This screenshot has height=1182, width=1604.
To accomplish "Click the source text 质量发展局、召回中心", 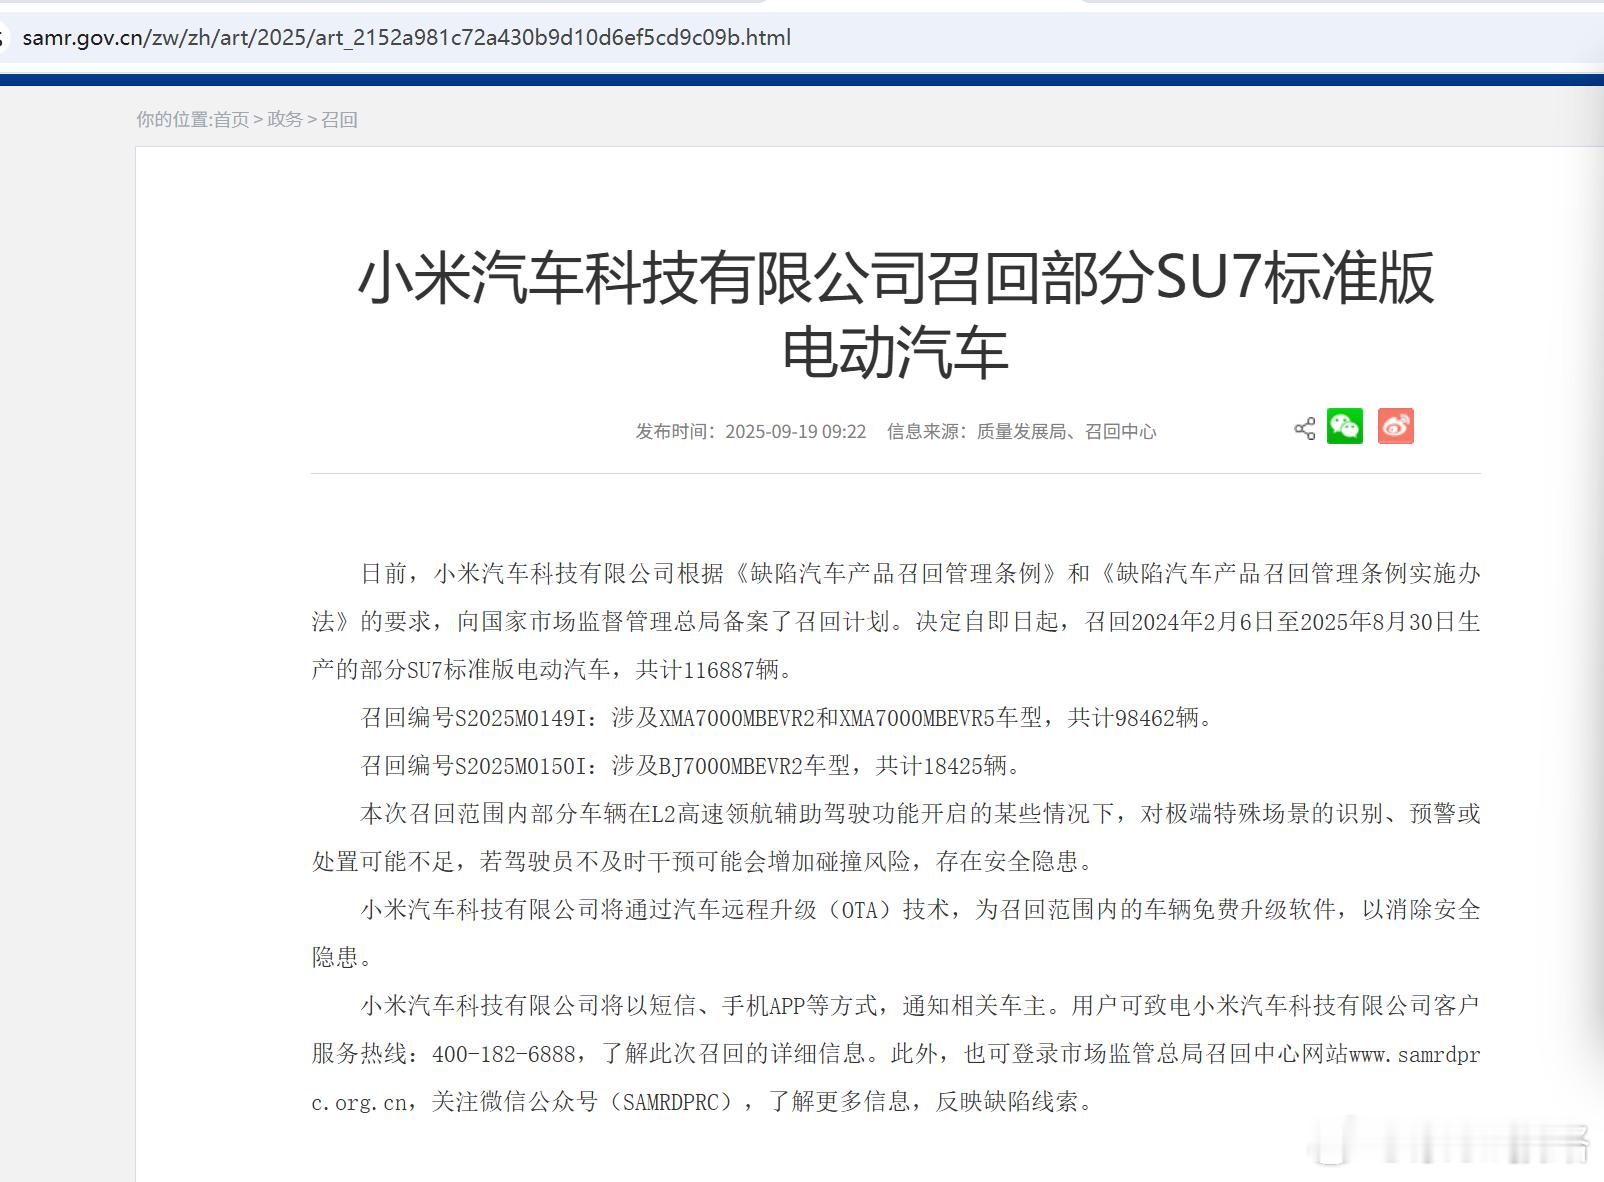I will [1066, 431].
